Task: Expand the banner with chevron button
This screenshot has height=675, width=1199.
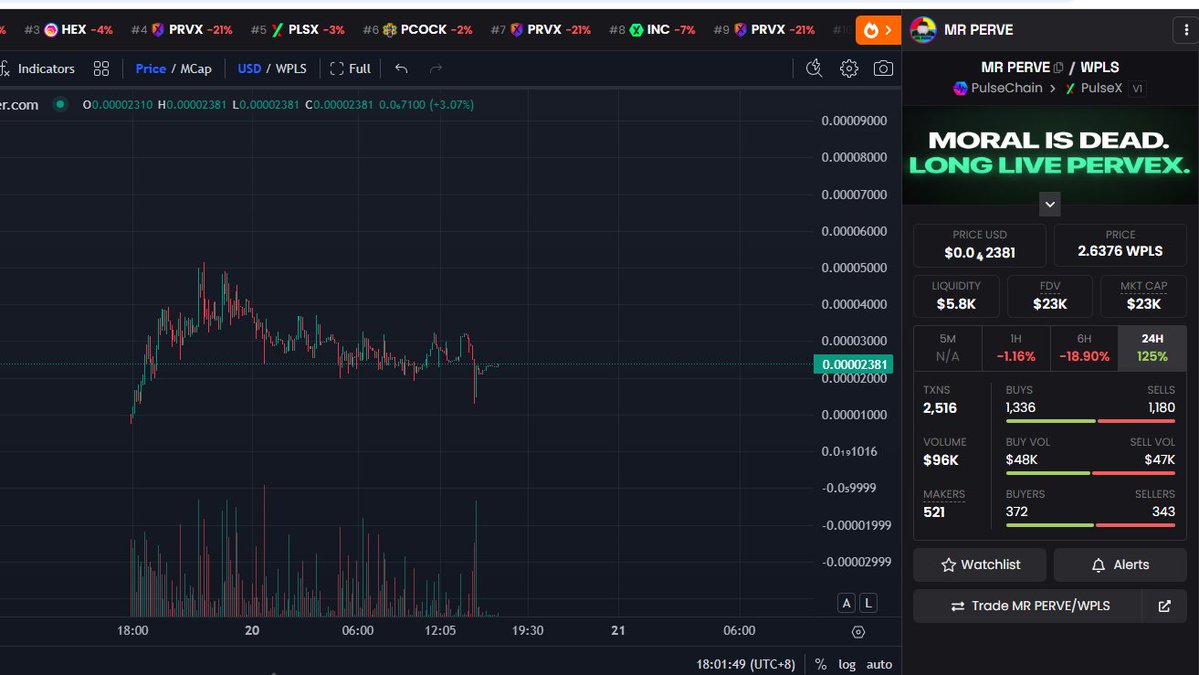Action: pos(1050,204)
